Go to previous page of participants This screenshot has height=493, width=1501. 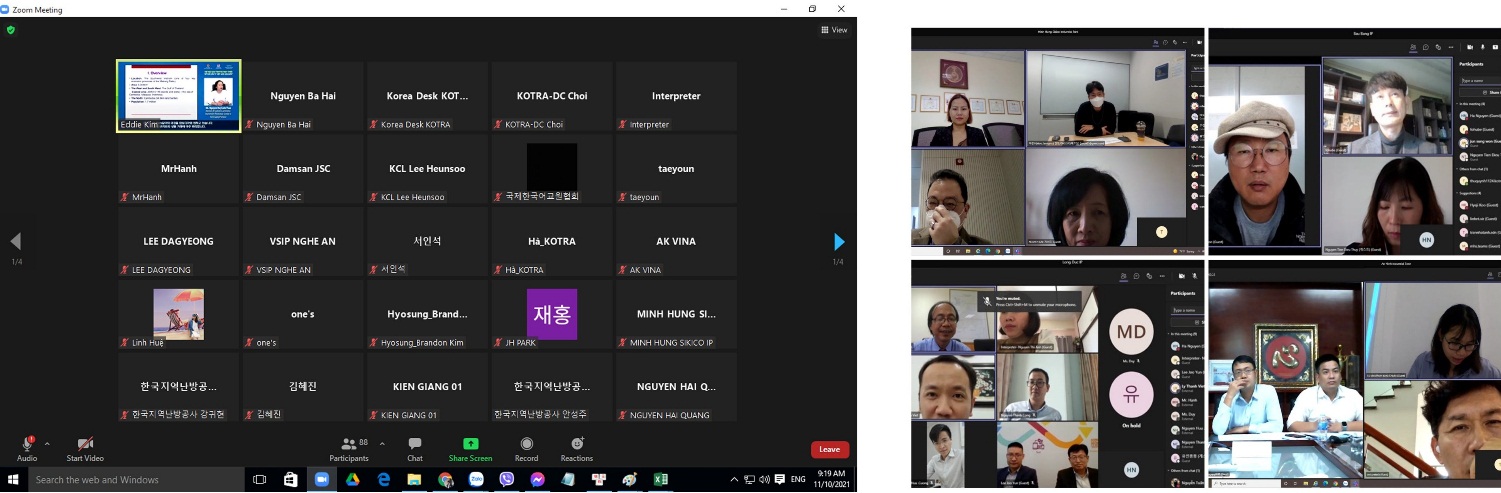coord(15,242)
